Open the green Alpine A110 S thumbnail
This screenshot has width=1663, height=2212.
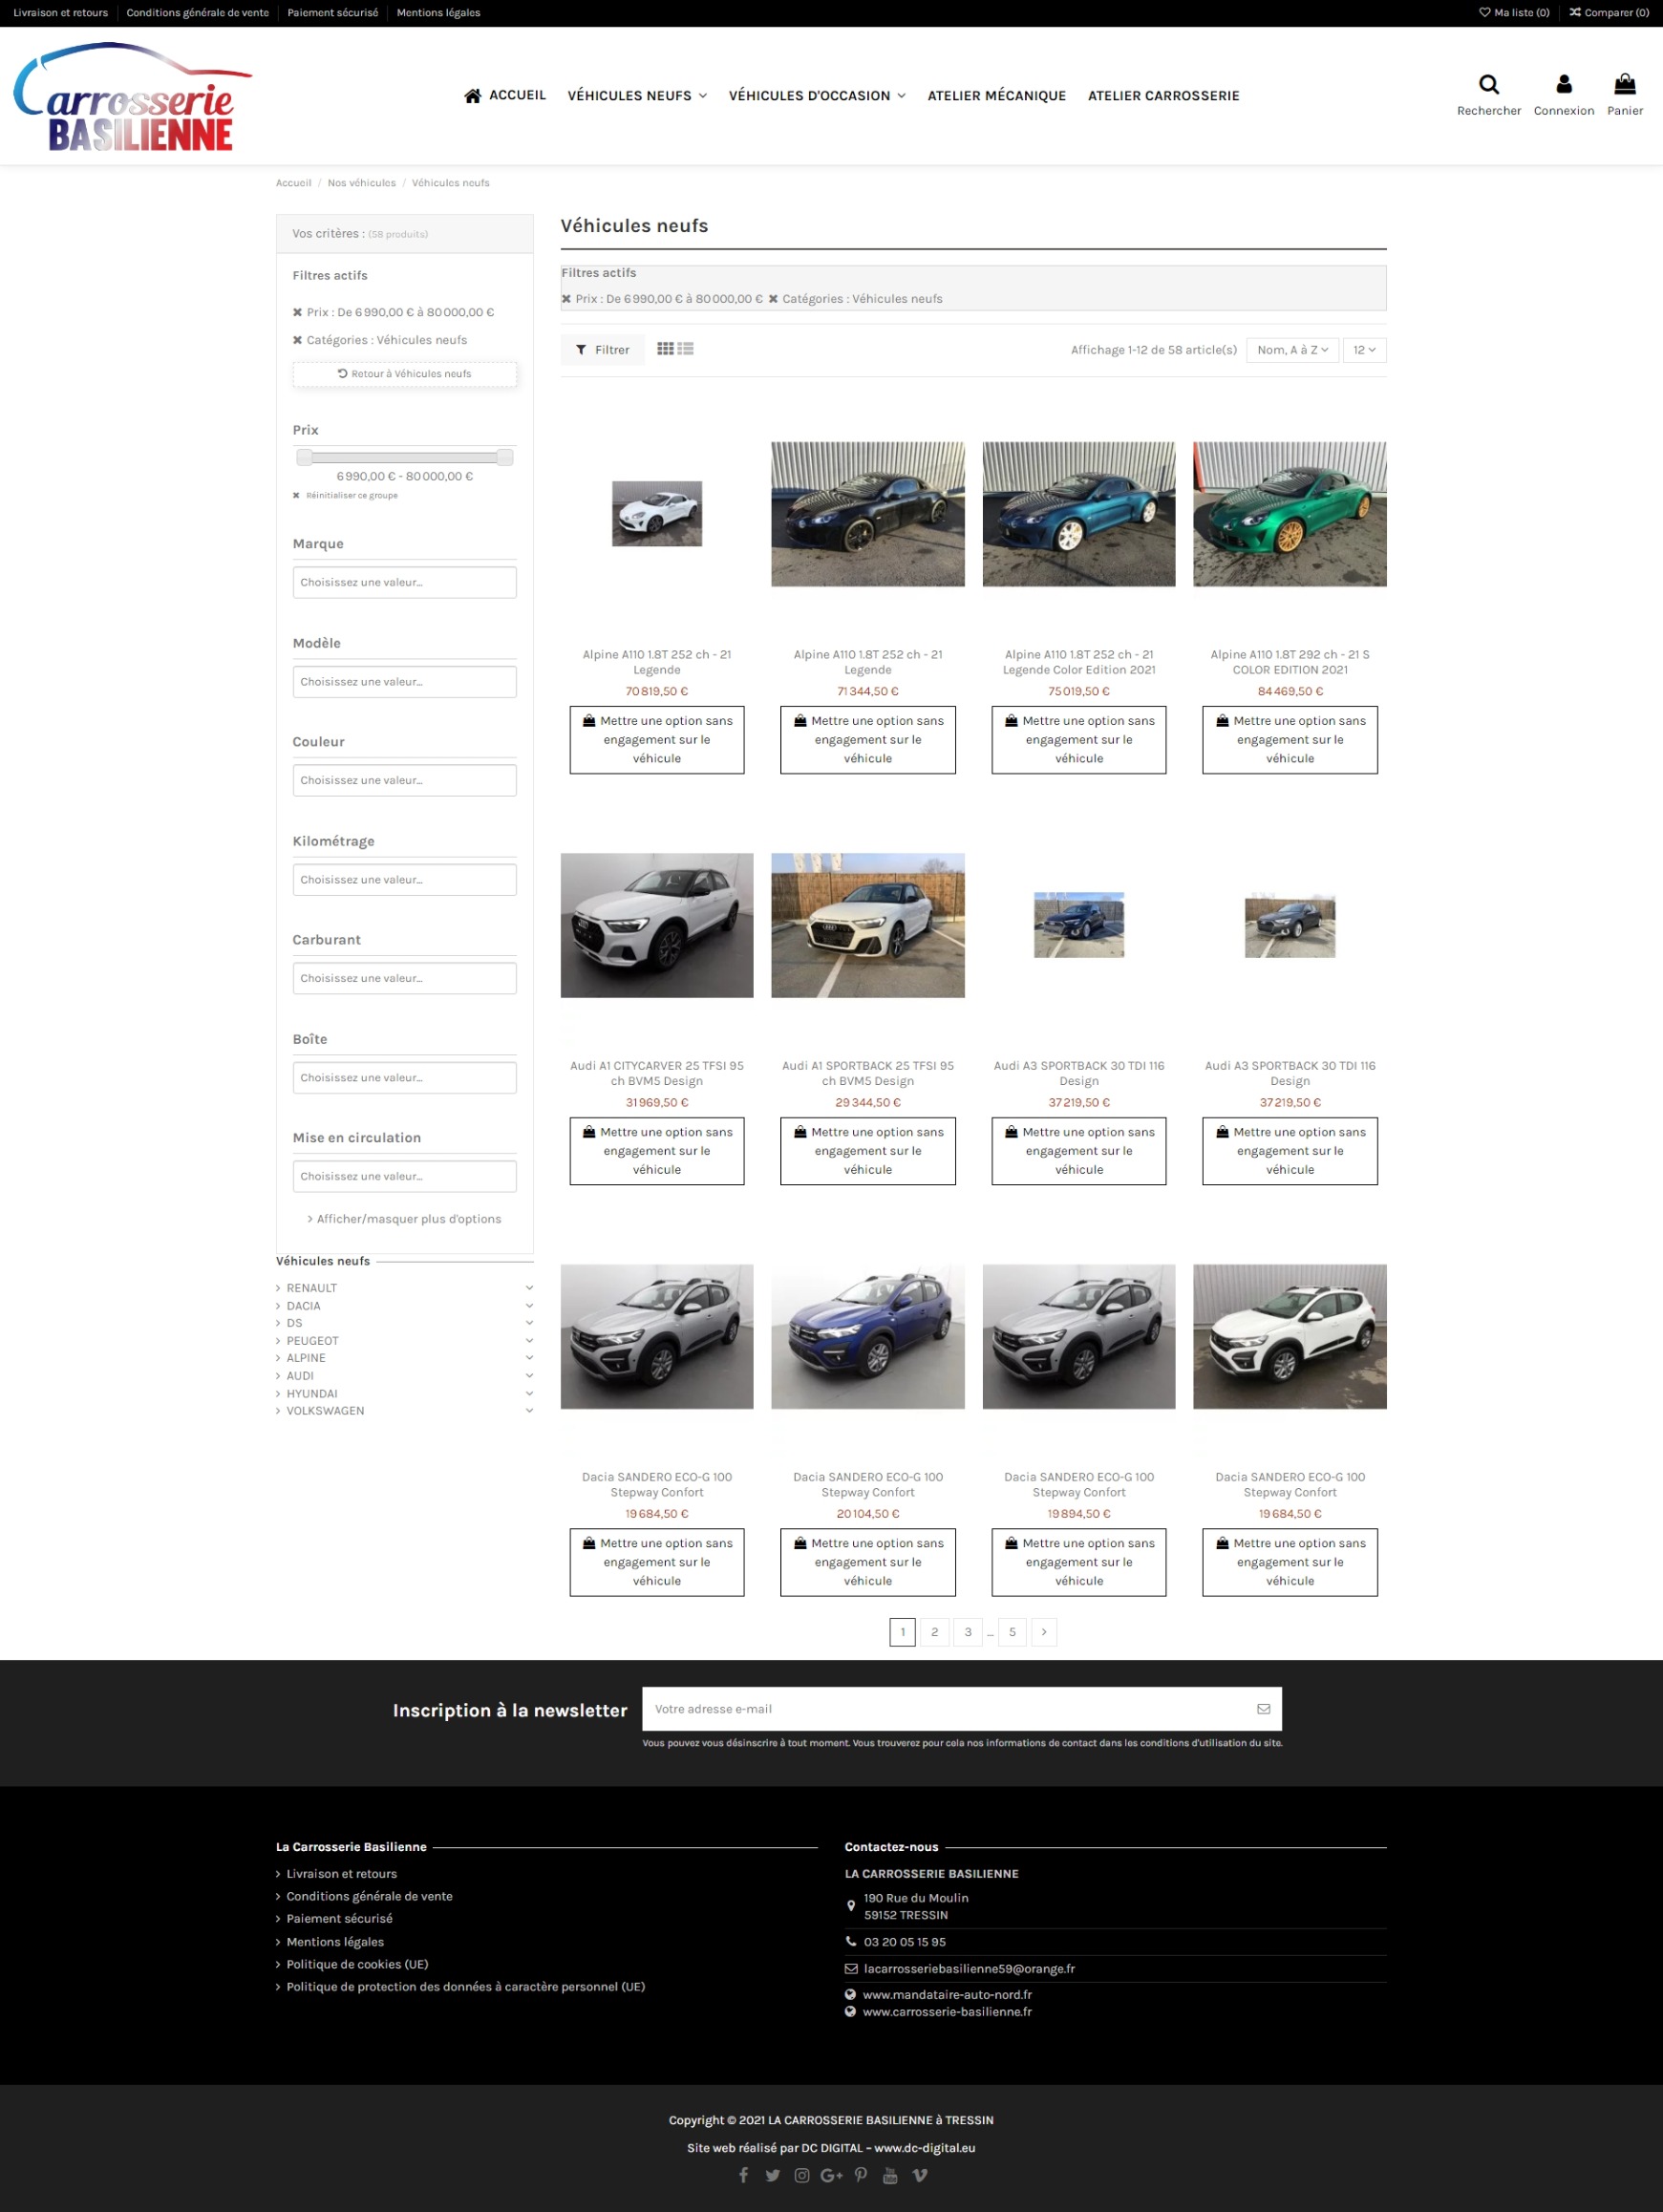[1289, 514]
